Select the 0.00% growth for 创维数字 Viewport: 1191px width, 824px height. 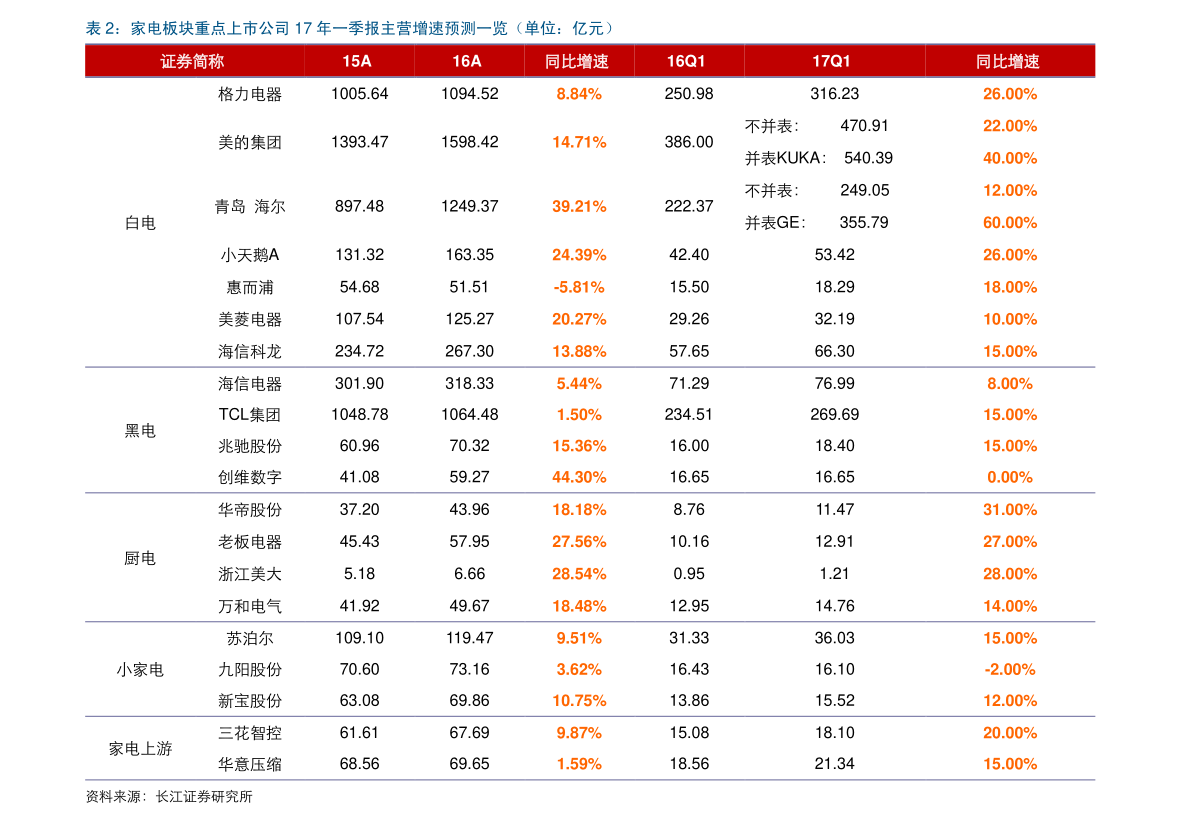tap(1009, 478)
